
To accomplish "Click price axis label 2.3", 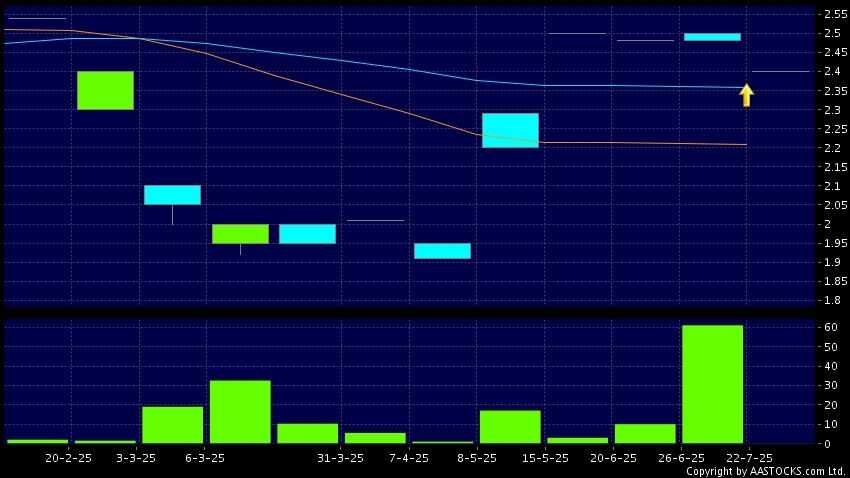I will coord(832,109).
